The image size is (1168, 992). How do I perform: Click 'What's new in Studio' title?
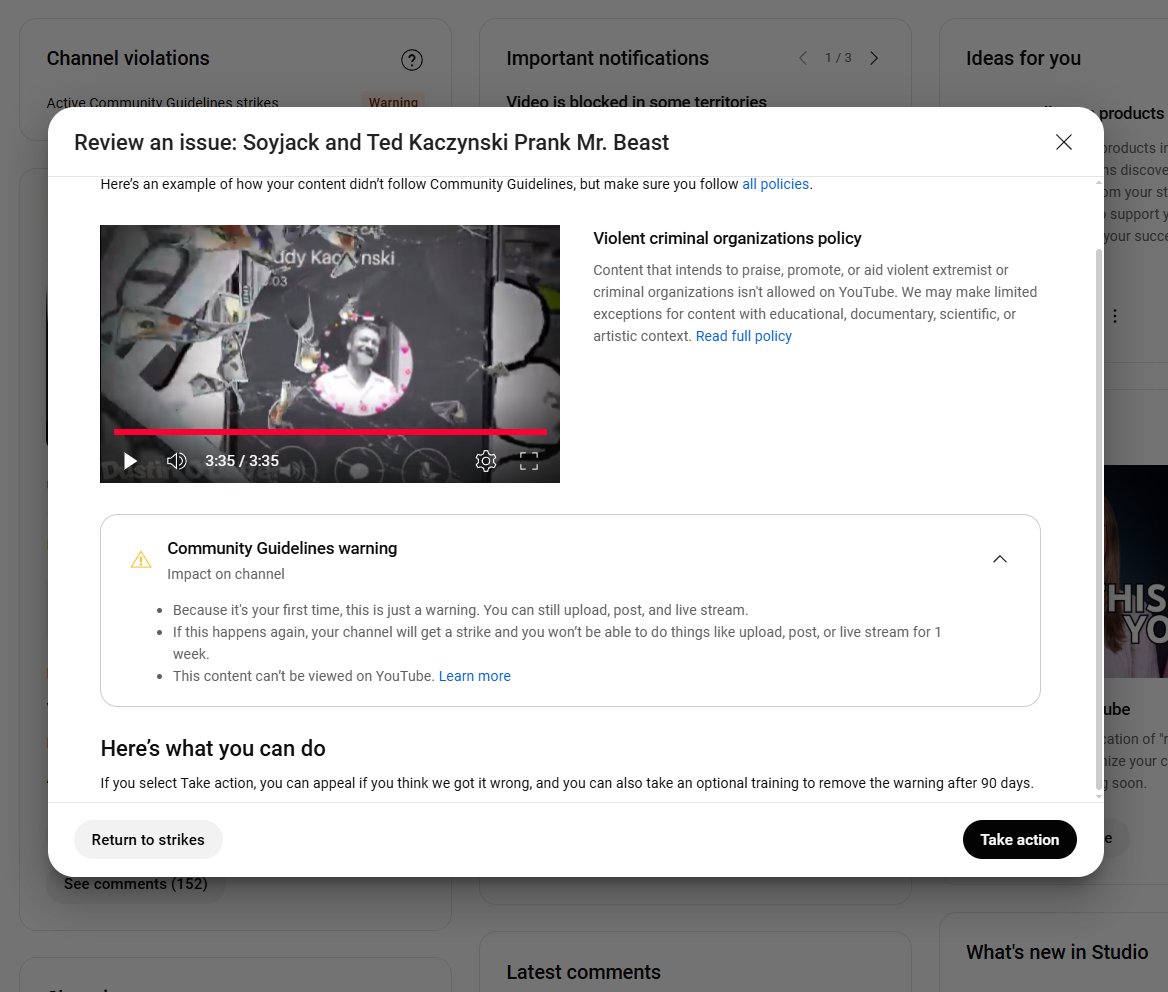pyautogui.click(x=1057, y=952)
